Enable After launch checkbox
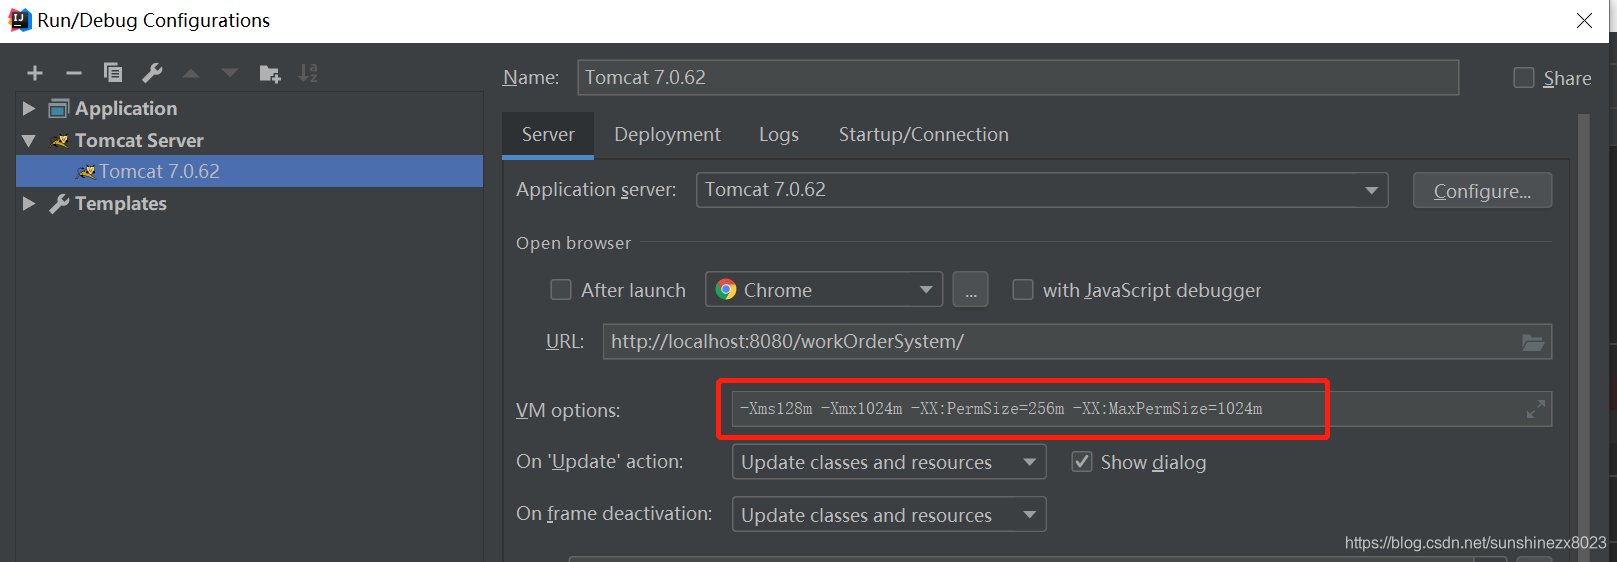This screenshot has width=1617, height=562. [561, 290]
